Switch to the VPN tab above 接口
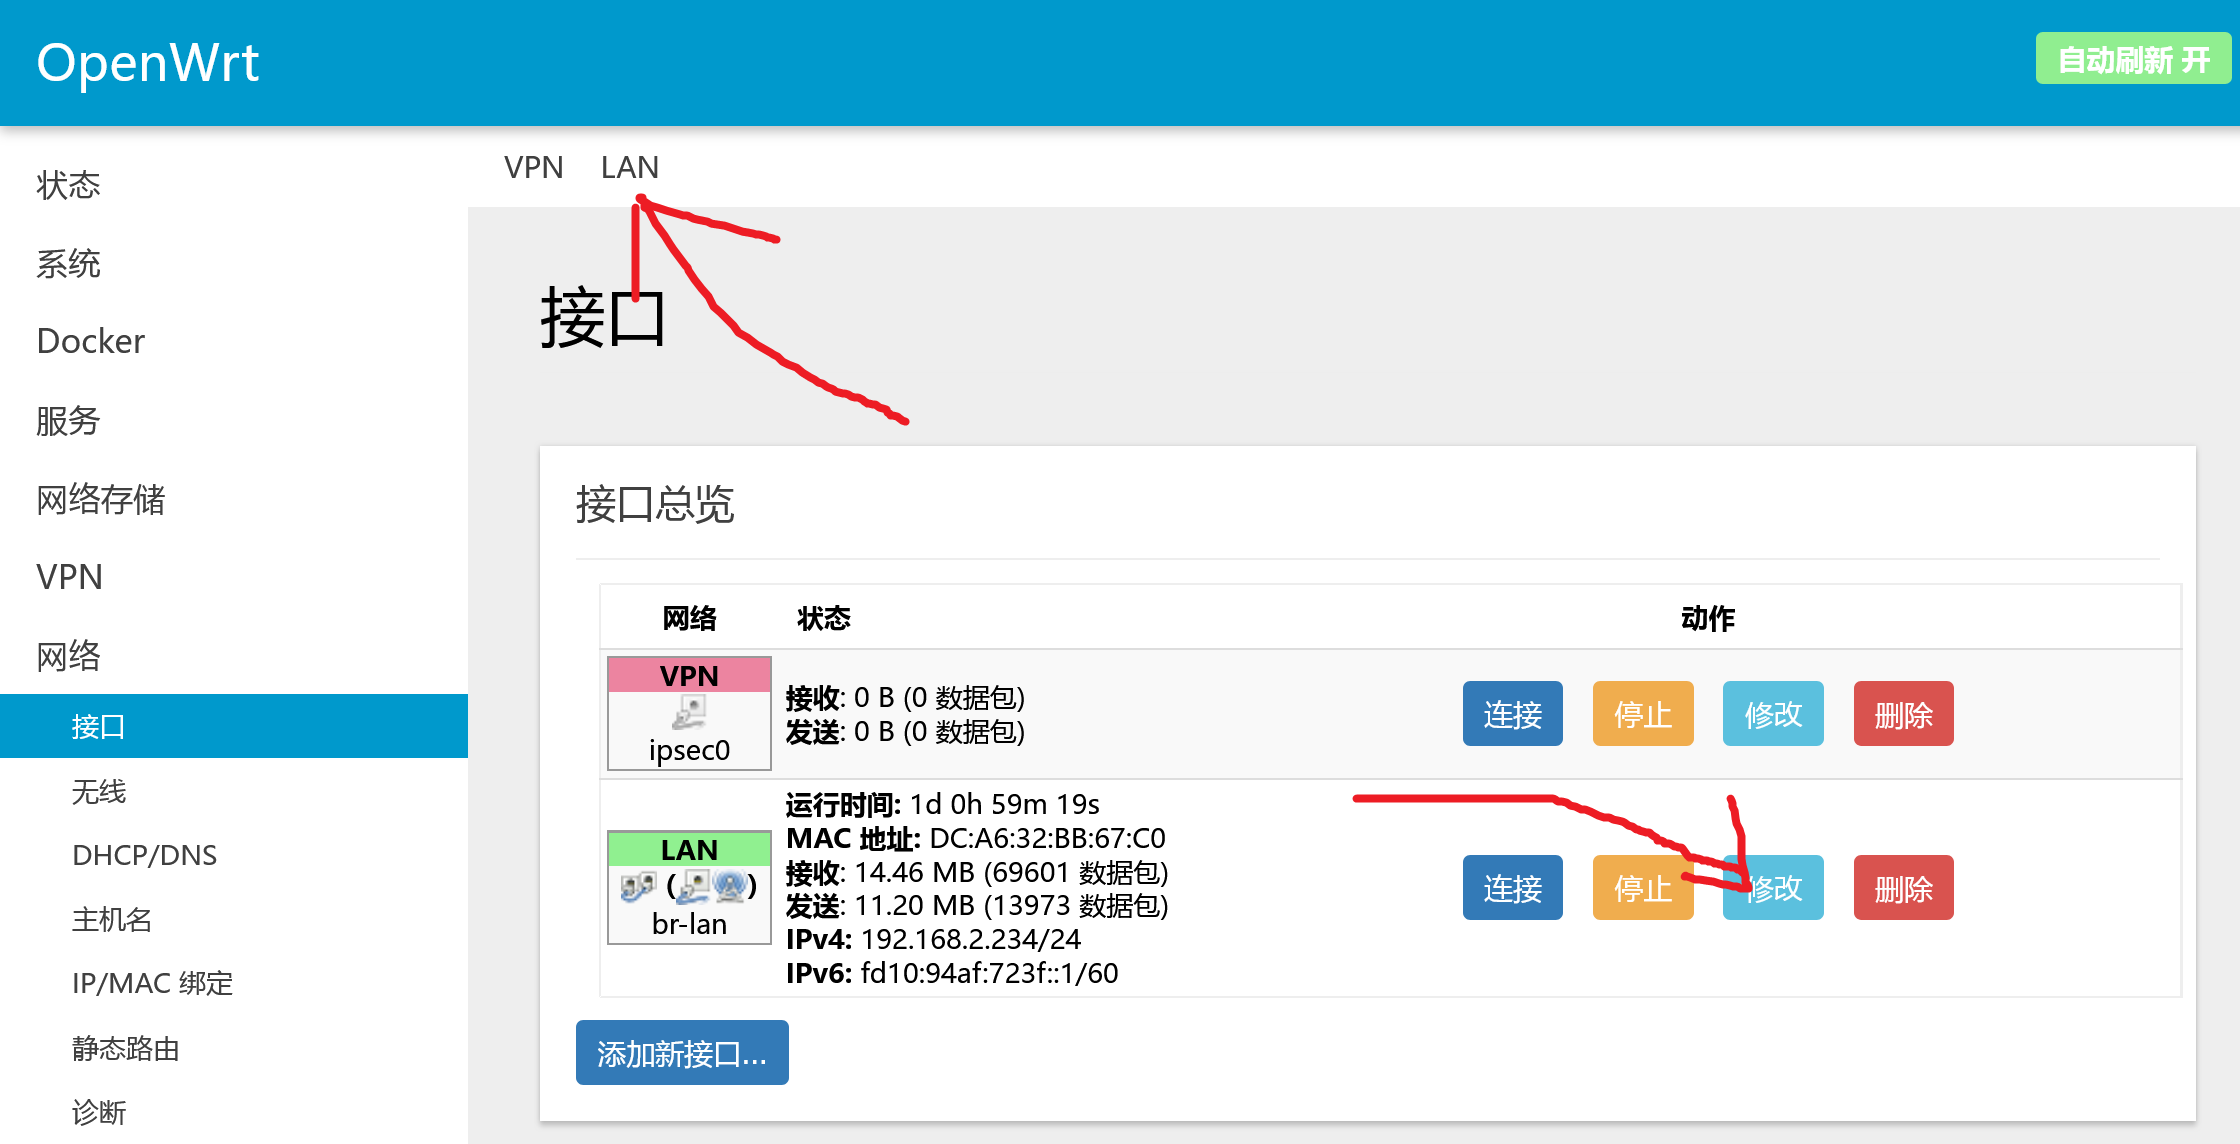The image size is (2240, 1144). click(x=534, y=167)
